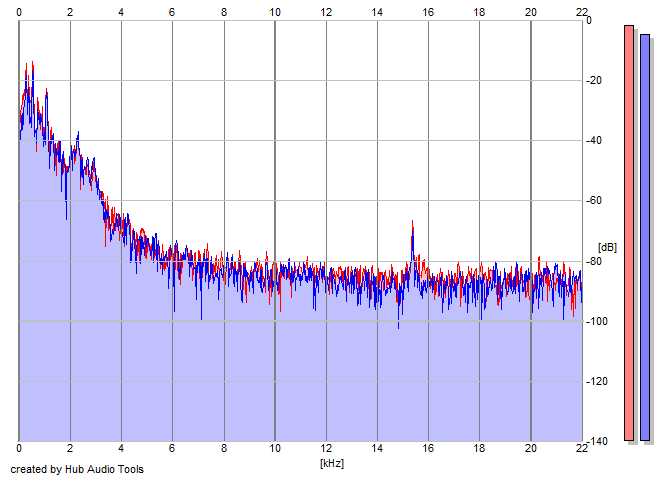664x481 pixels.
Task: Click the -40 dB axis value
Action: [594, 141]
